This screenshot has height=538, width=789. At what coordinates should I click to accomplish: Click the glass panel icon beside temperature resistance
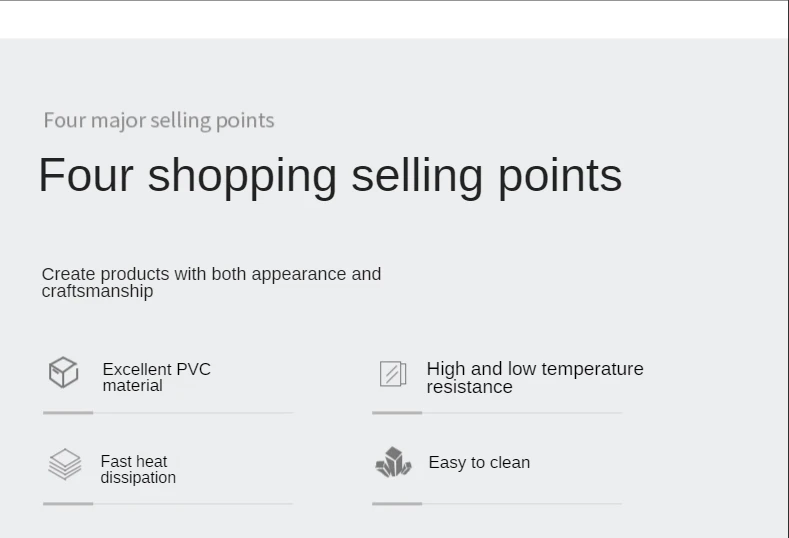pos(393,374)
